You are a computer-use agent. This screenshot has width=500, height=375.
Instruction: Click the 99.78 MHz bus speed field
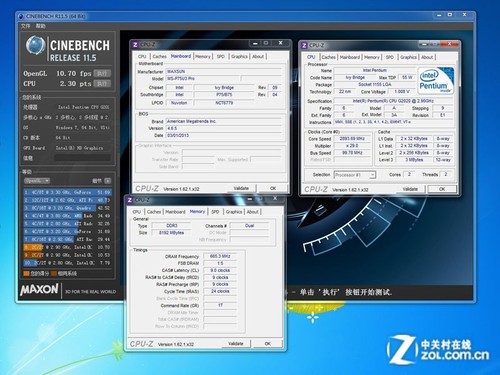tap(352, 153)
